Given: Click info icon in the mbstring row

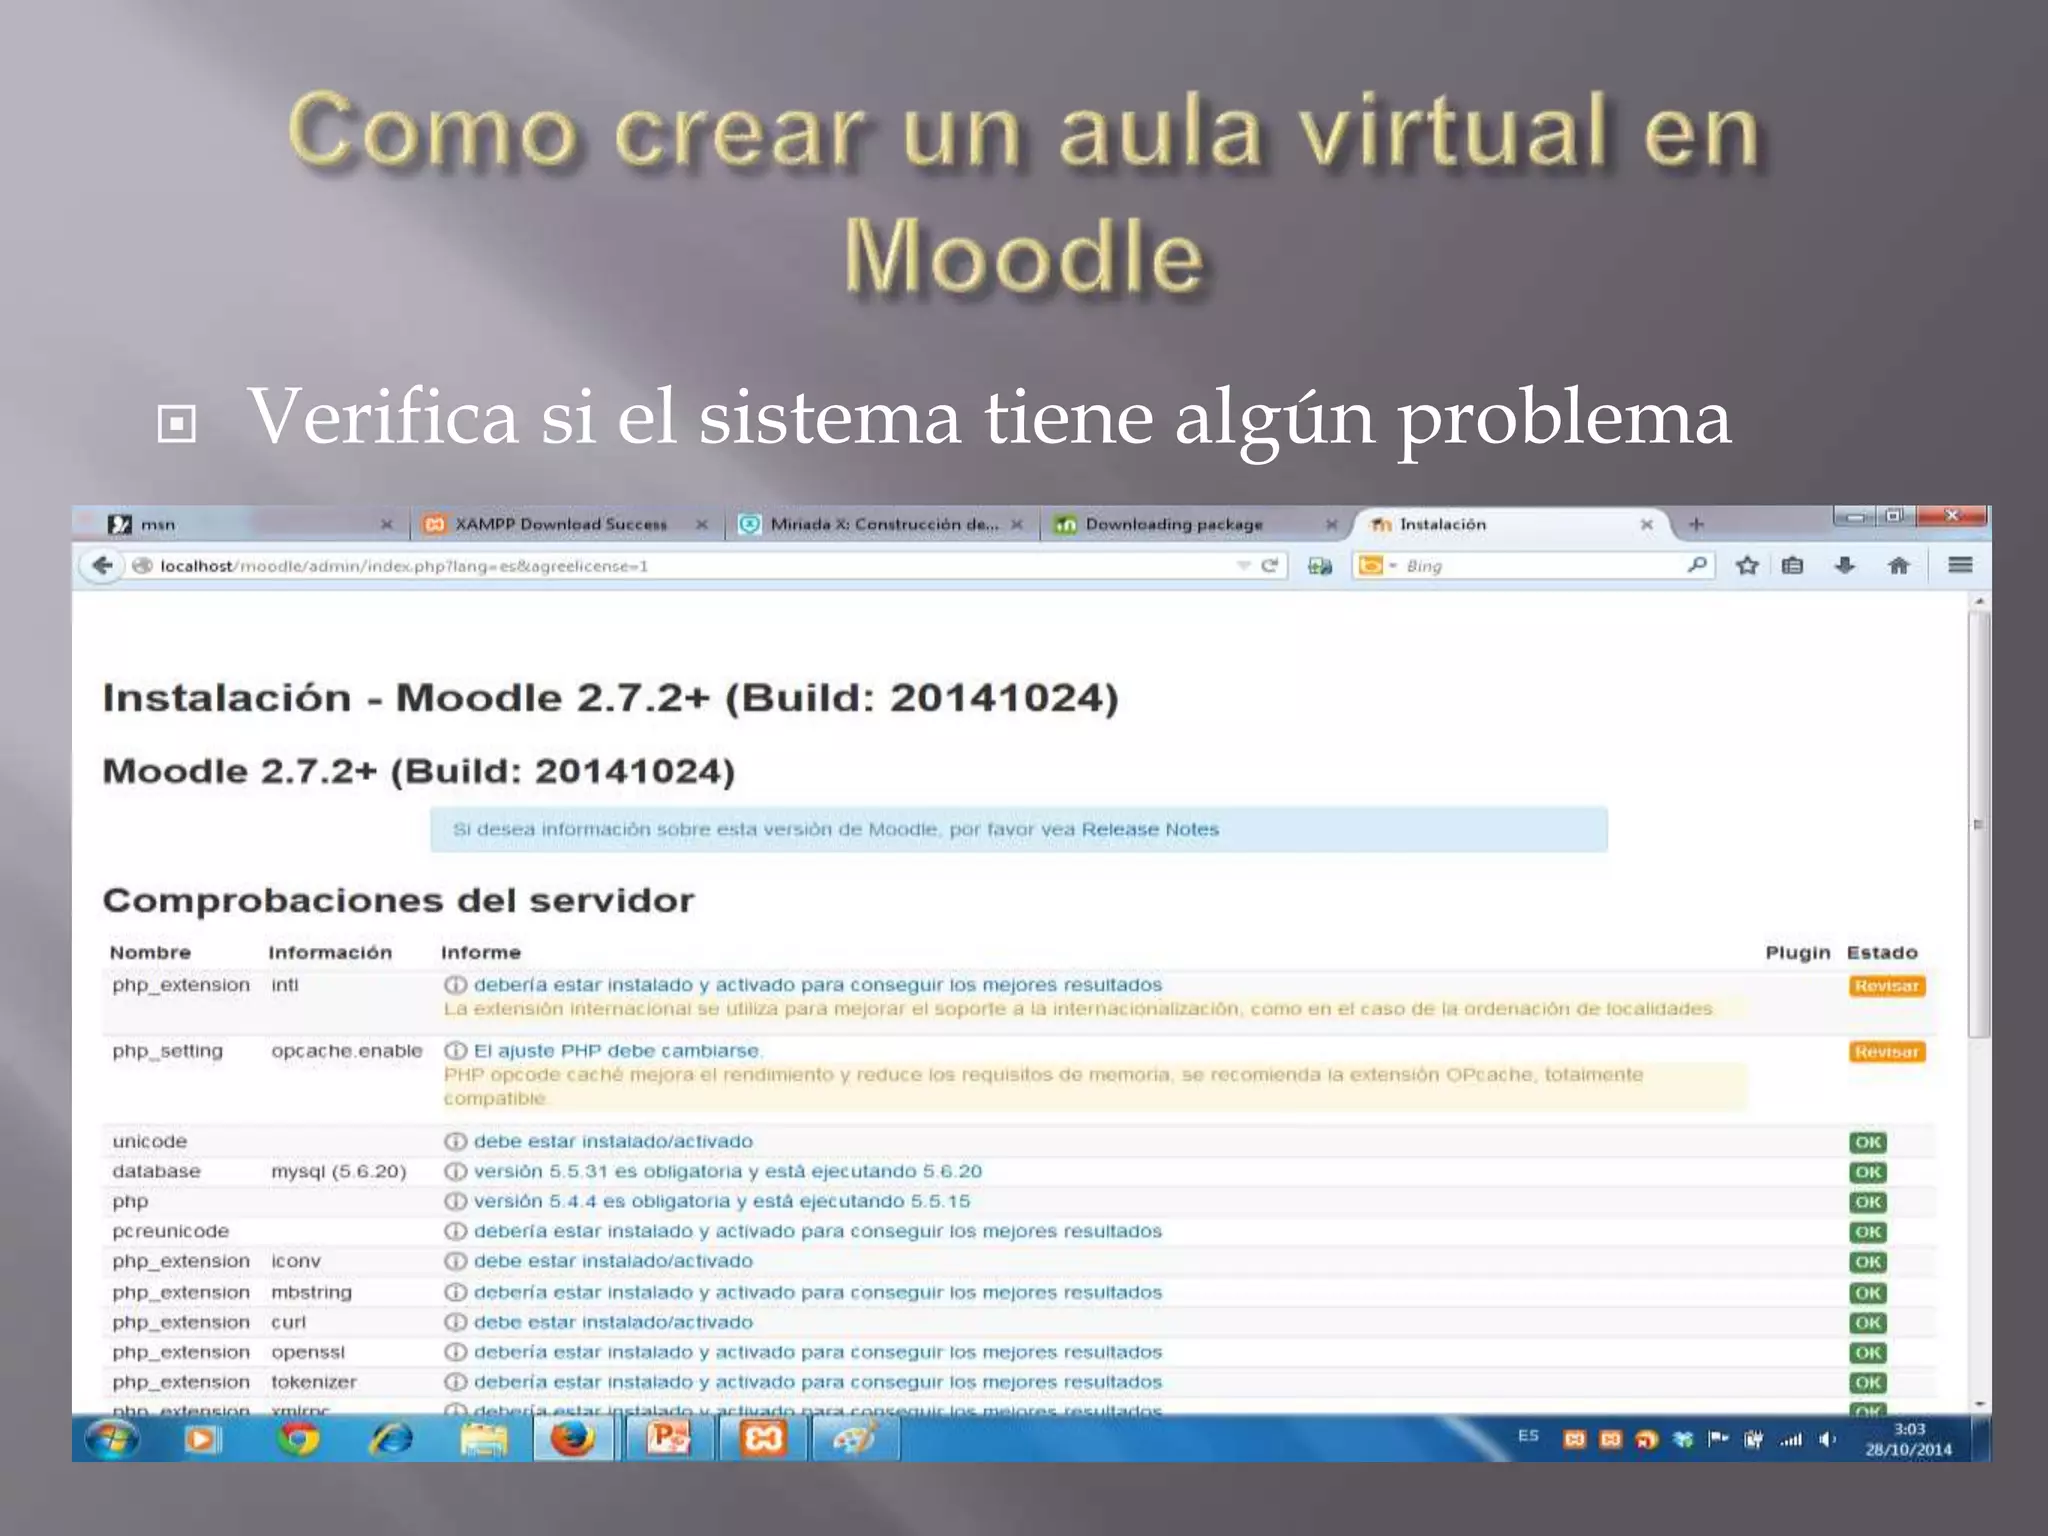Looking at the screenshot, I should [455, 1292].
